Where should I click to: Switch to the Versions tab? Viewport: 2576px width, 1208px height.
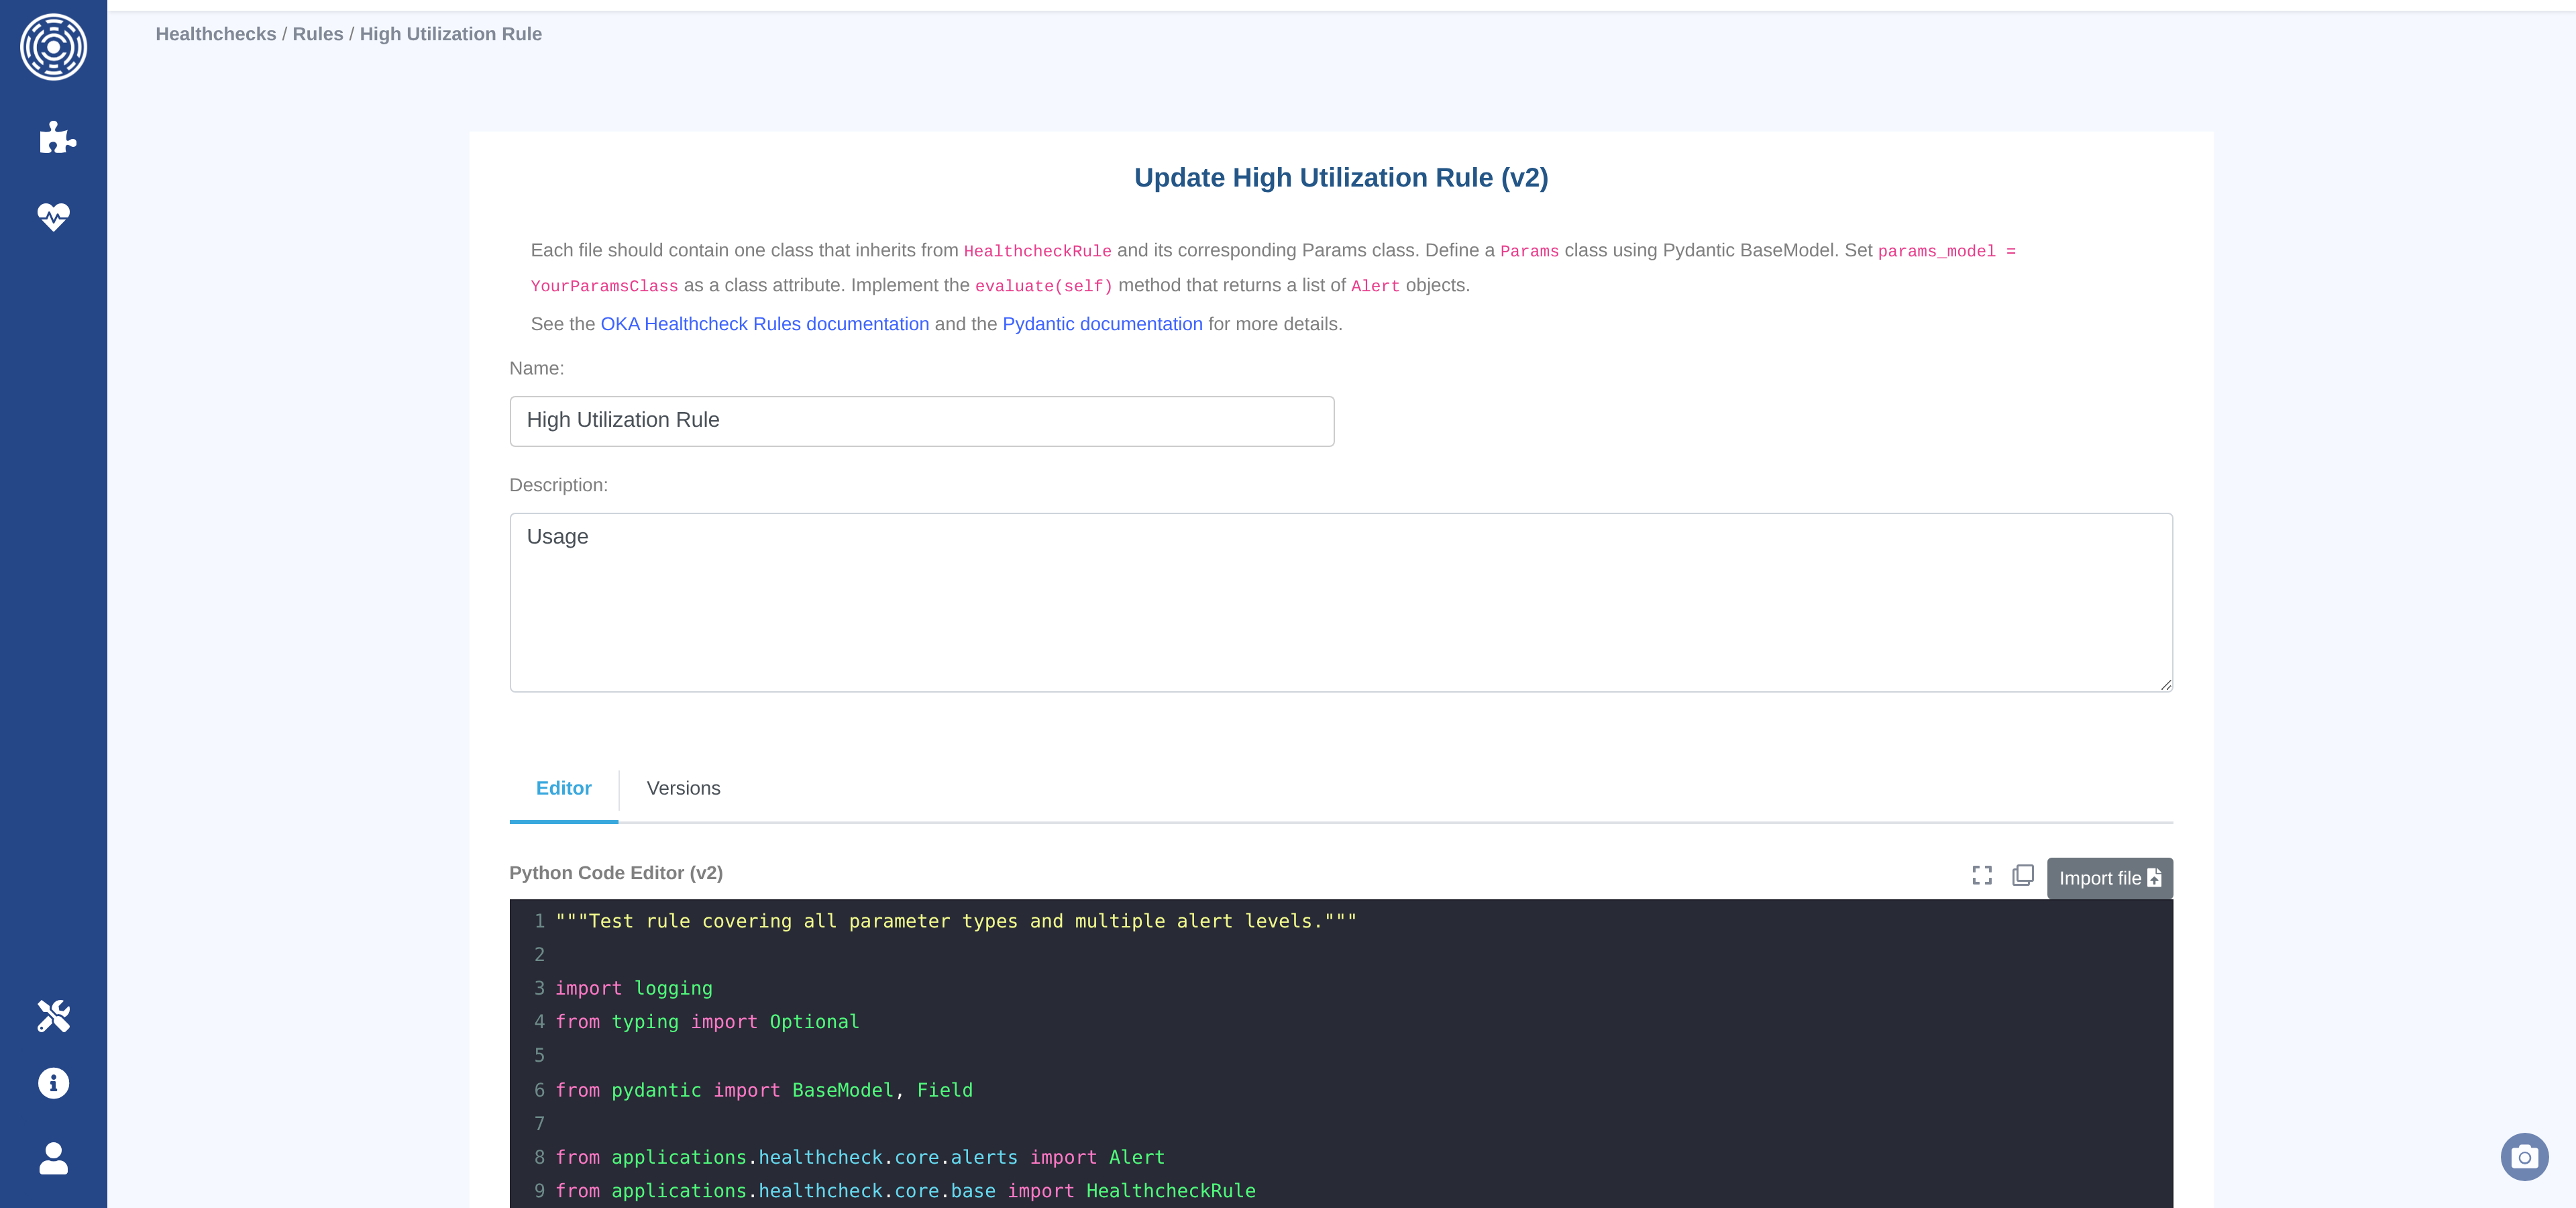pos(683,788)
